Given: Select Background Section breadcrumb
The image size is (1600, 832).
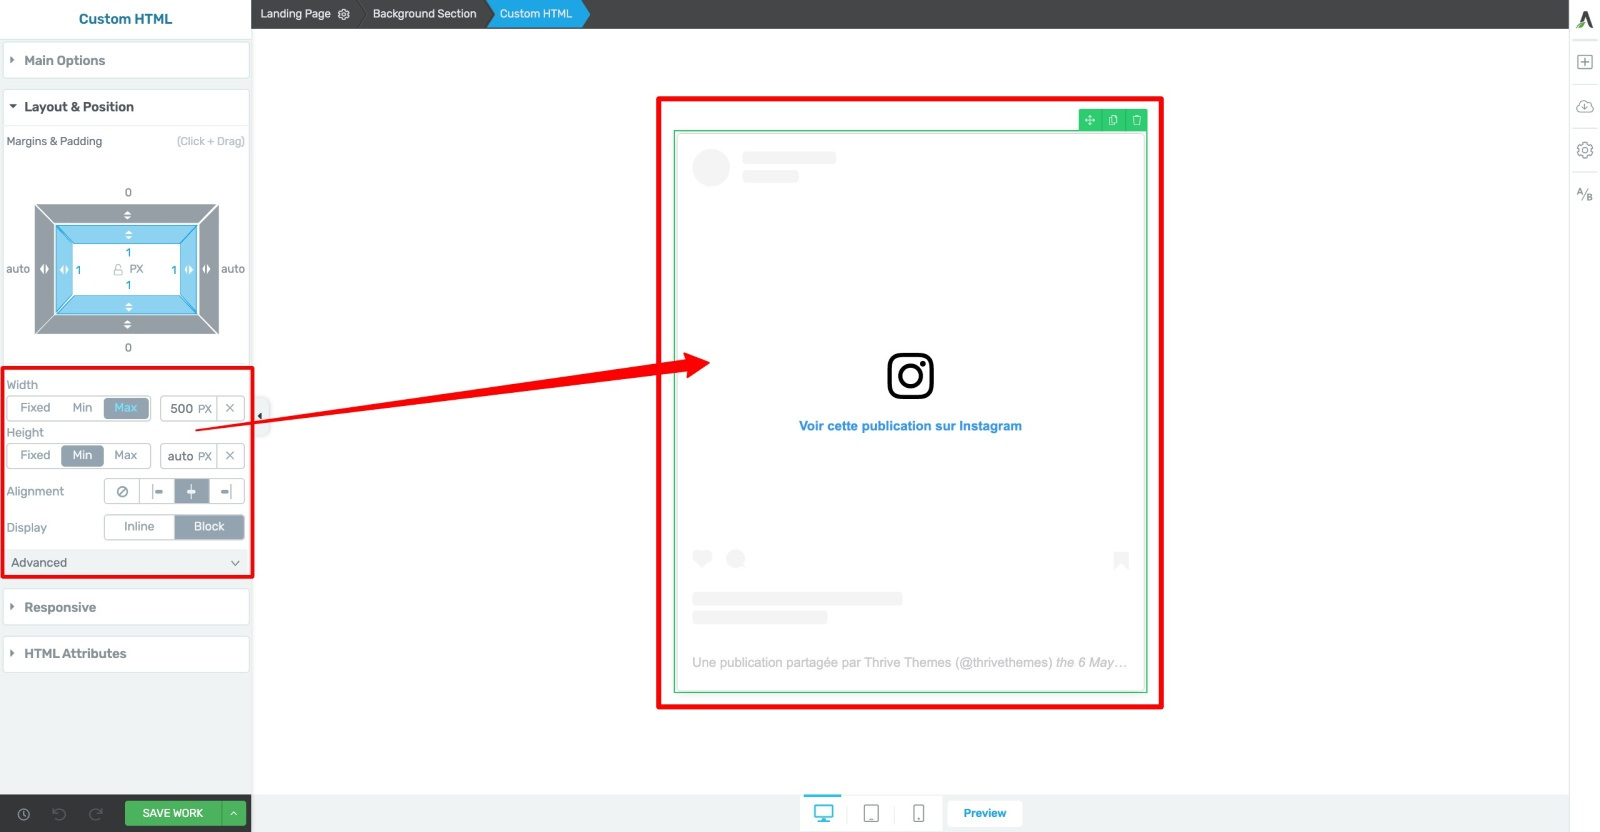Looking at the screenshot, I should pyautogui.click(x=424, y=14).
